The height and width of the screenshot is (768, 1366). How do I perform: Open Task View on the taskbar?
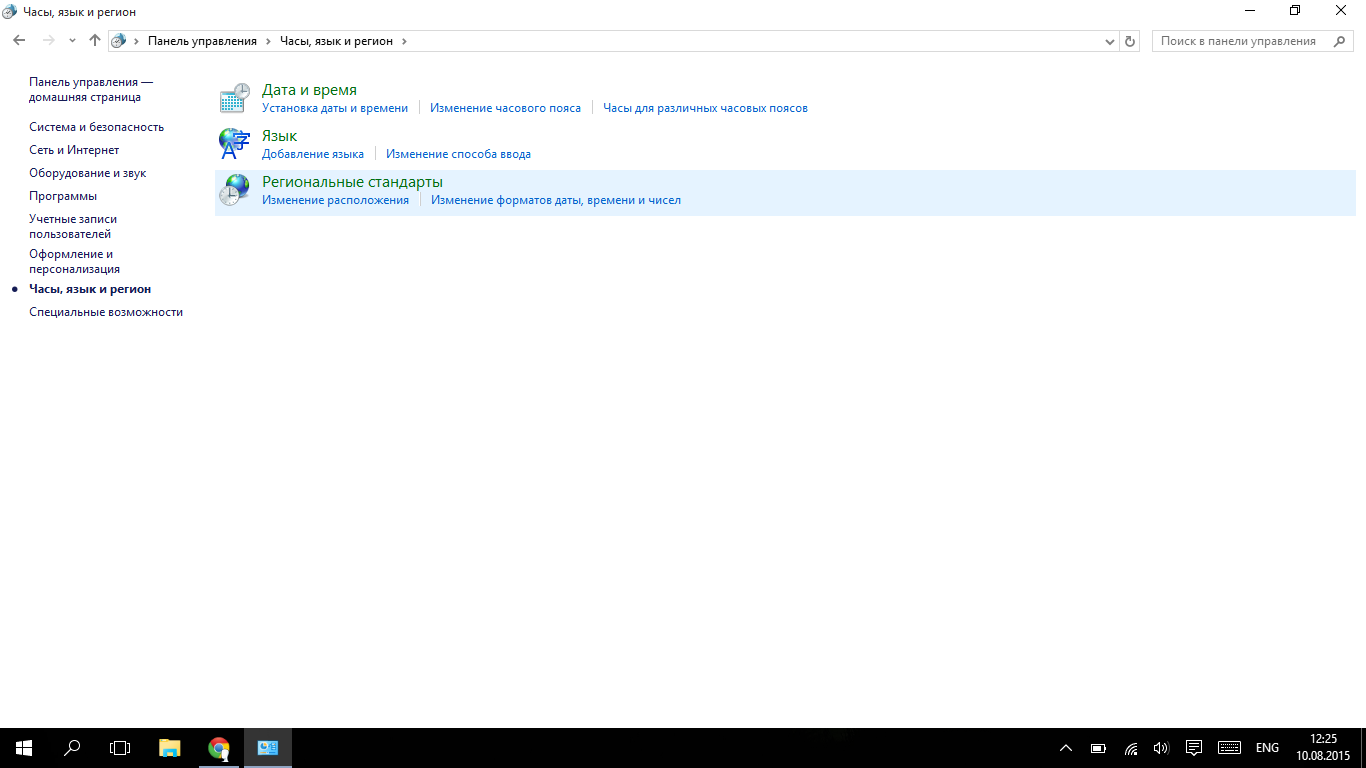pyautogui.click(x=120, y=748)
